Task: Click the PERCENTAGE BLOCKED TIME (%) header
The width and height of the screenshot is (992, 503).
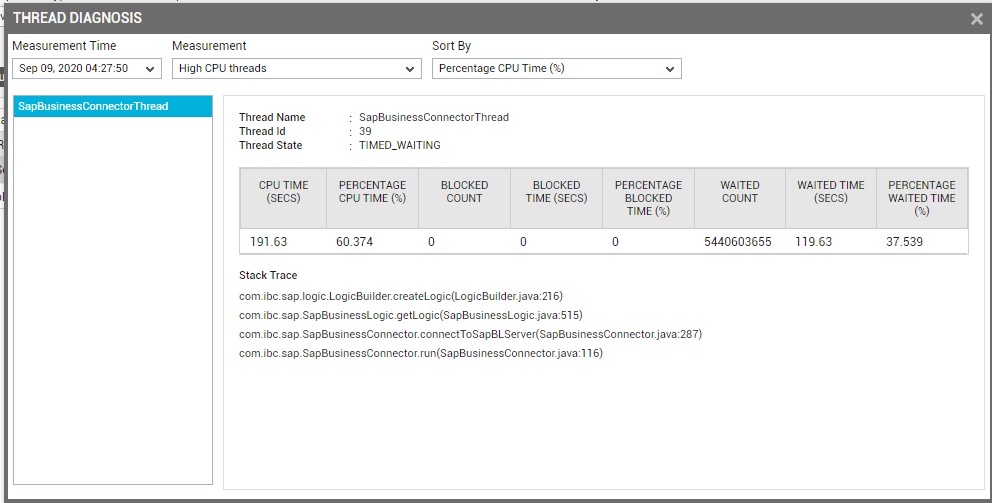Action: point(648,198)
